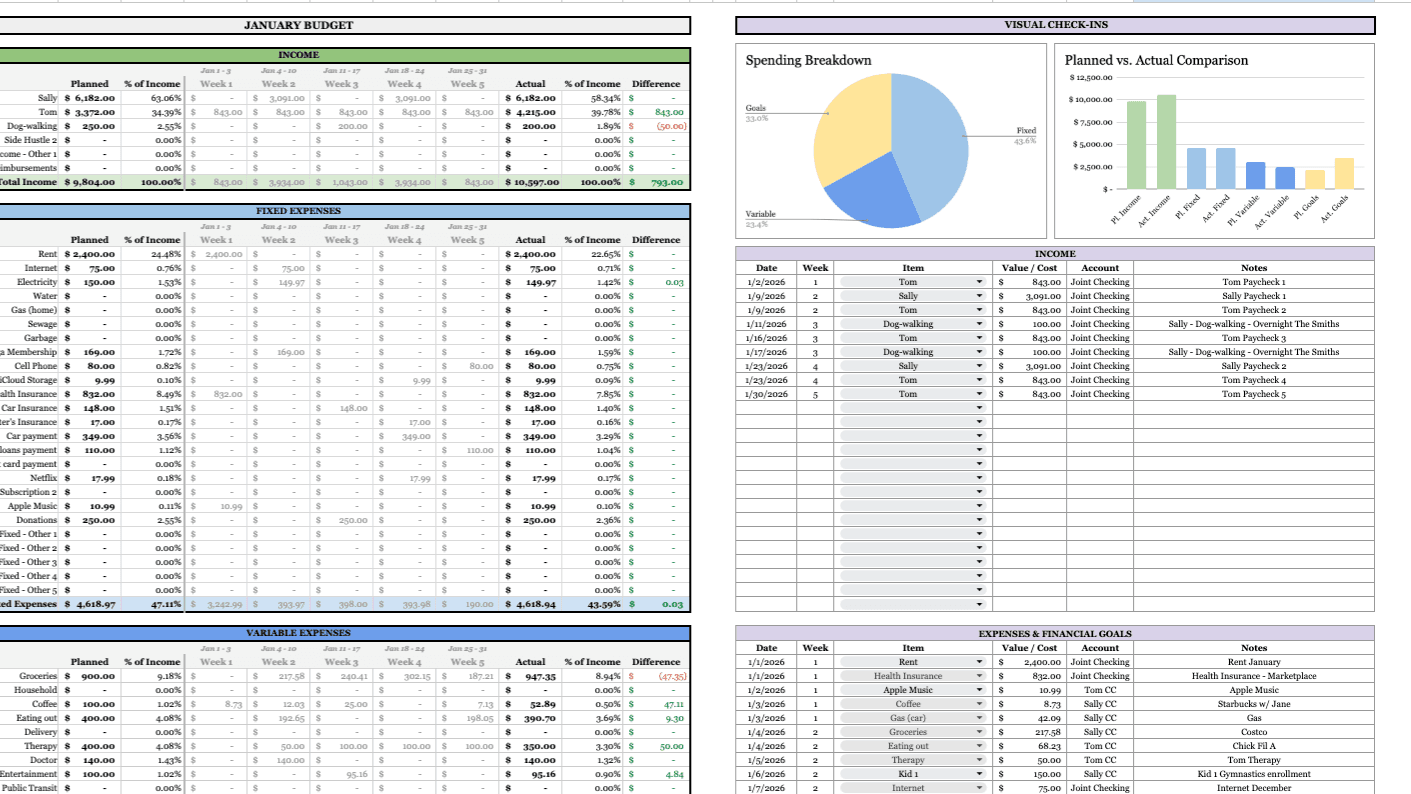Viewport: 1411px width, 794px height.
Task: Select the note Health Insurance - Marketplace
Action: click(x=1253, y=676)
